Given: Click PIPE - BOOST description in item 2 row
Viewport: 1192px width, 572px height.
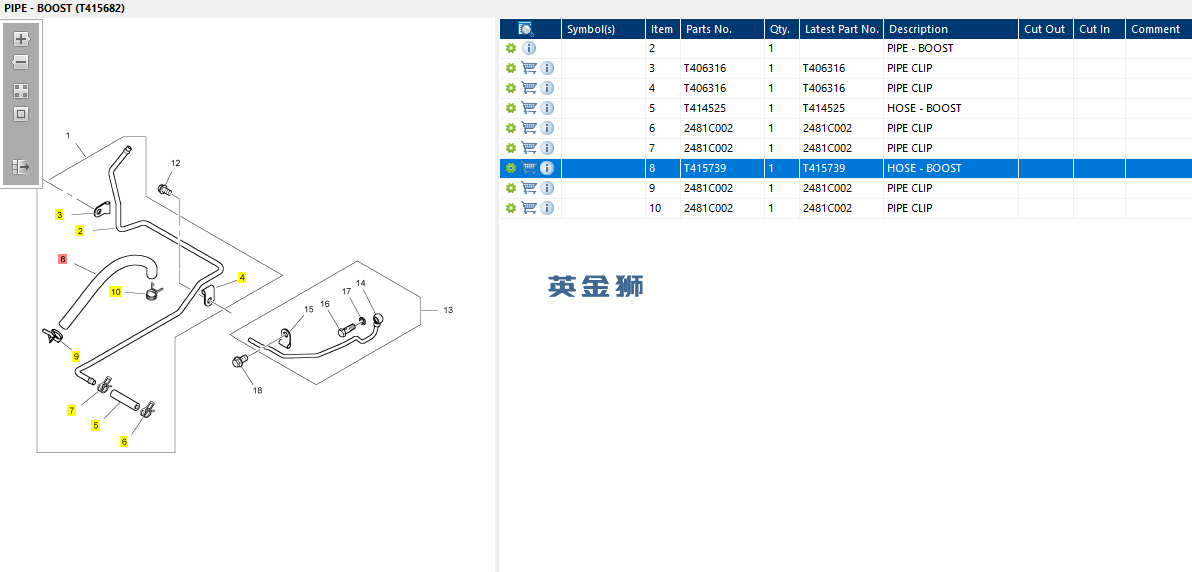Looking at the screenshot, I should (x=920, y=48).
